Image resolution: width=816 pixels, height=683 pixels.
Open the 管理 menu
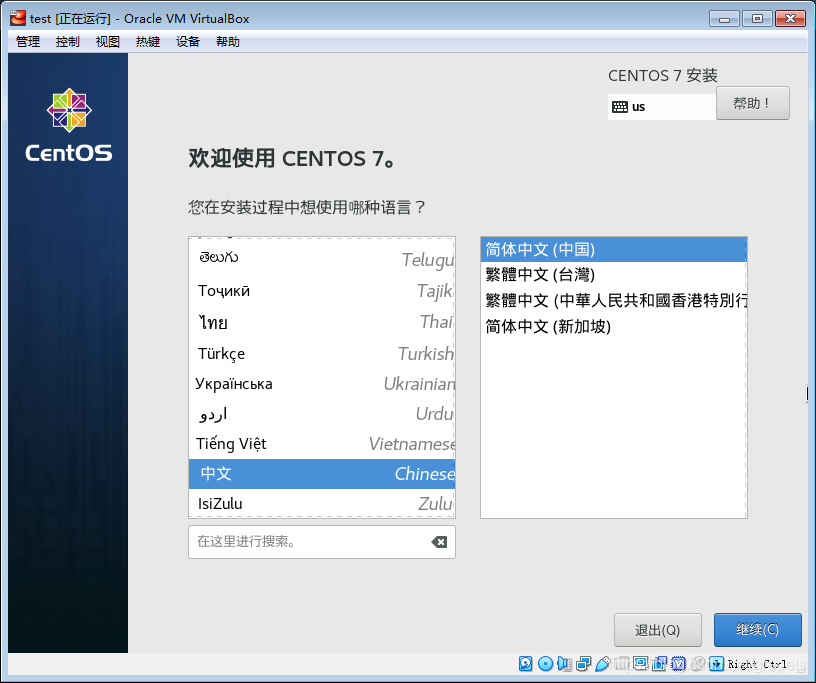(x=28, y=42)
